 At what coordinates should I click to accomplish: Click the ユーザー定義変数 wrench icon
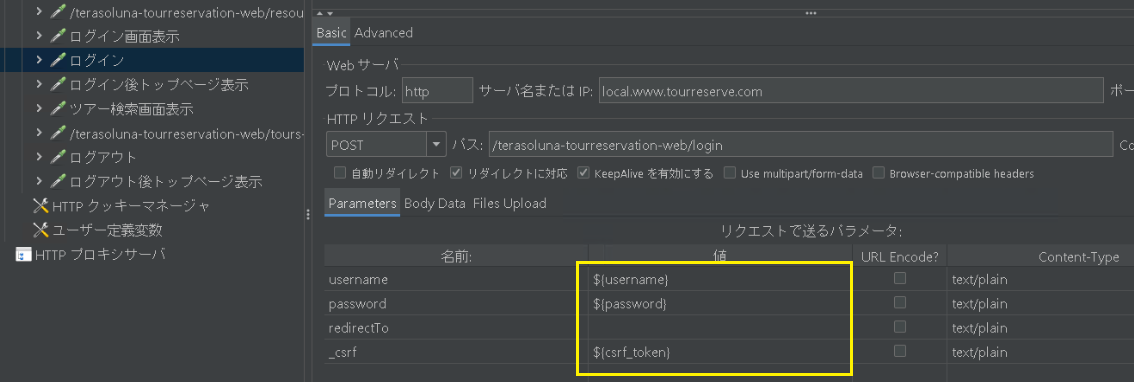tap(40, 230)
